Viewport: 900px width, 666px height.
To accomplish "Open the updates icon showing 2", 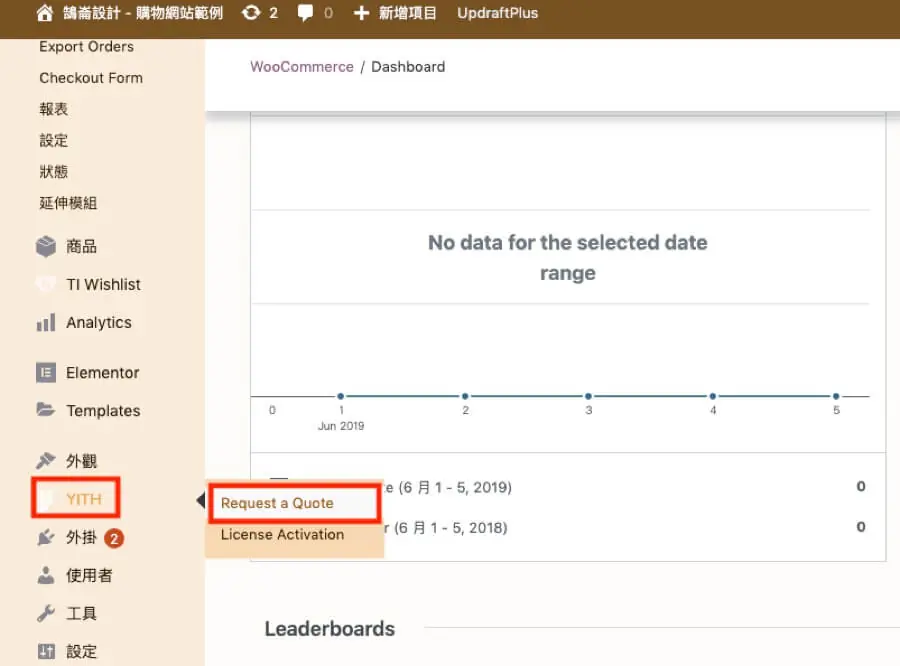I will point(251,13).
